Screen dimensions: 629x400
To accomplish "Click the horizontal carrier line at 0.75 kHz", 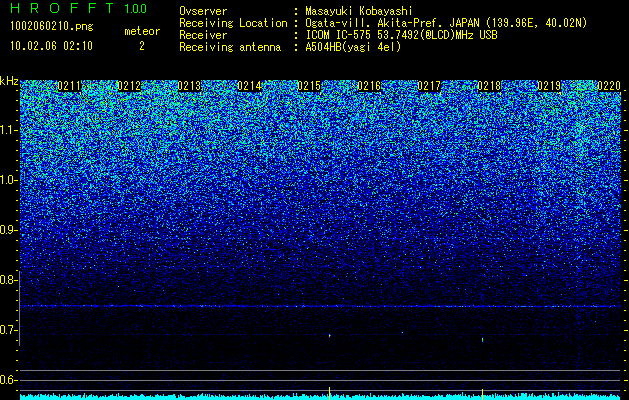I will point(320,306).
